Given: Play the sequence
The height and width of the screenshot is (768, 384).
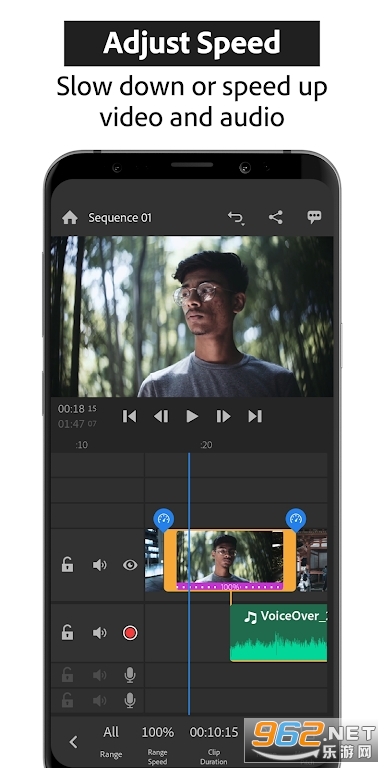Looking at the screenshot, I should (192, 416).
